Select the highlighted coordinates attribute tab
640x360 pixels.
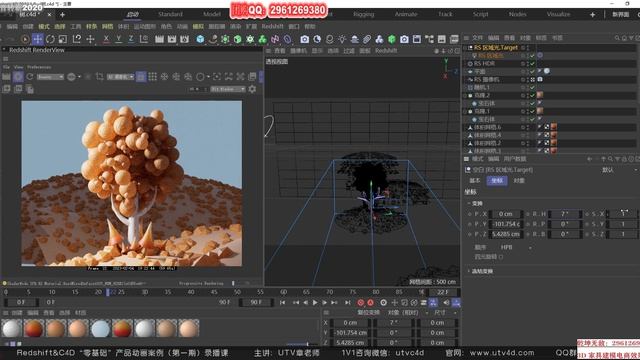497,180
